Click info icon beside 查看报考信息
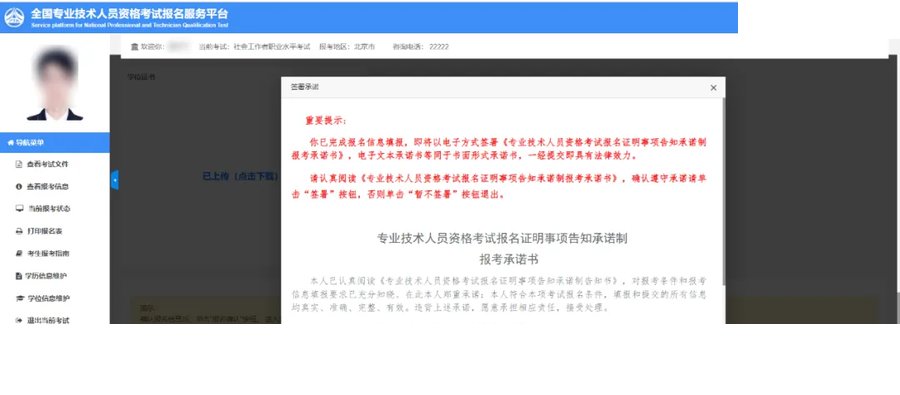Image resolution: width=900 pixels, height=395 pixels. (19, 187)
